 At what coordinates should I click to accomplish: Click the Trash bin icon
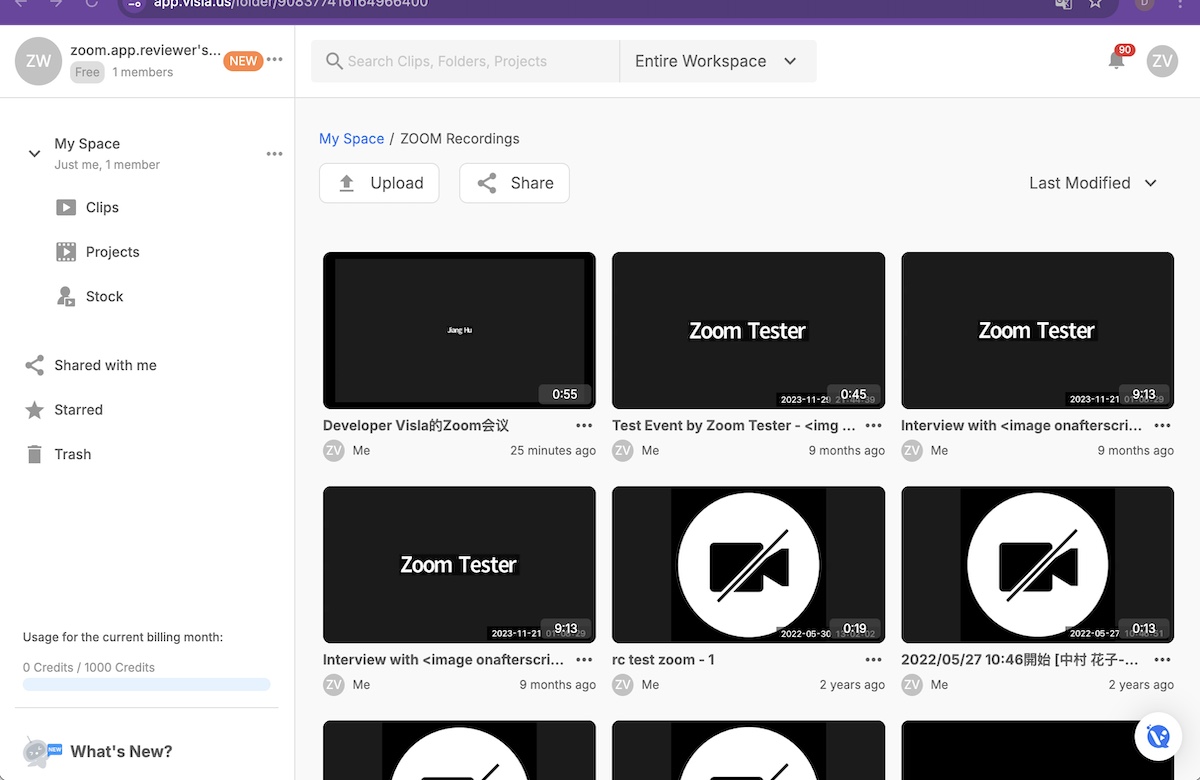pyautogui.click(x=34, y=454)
